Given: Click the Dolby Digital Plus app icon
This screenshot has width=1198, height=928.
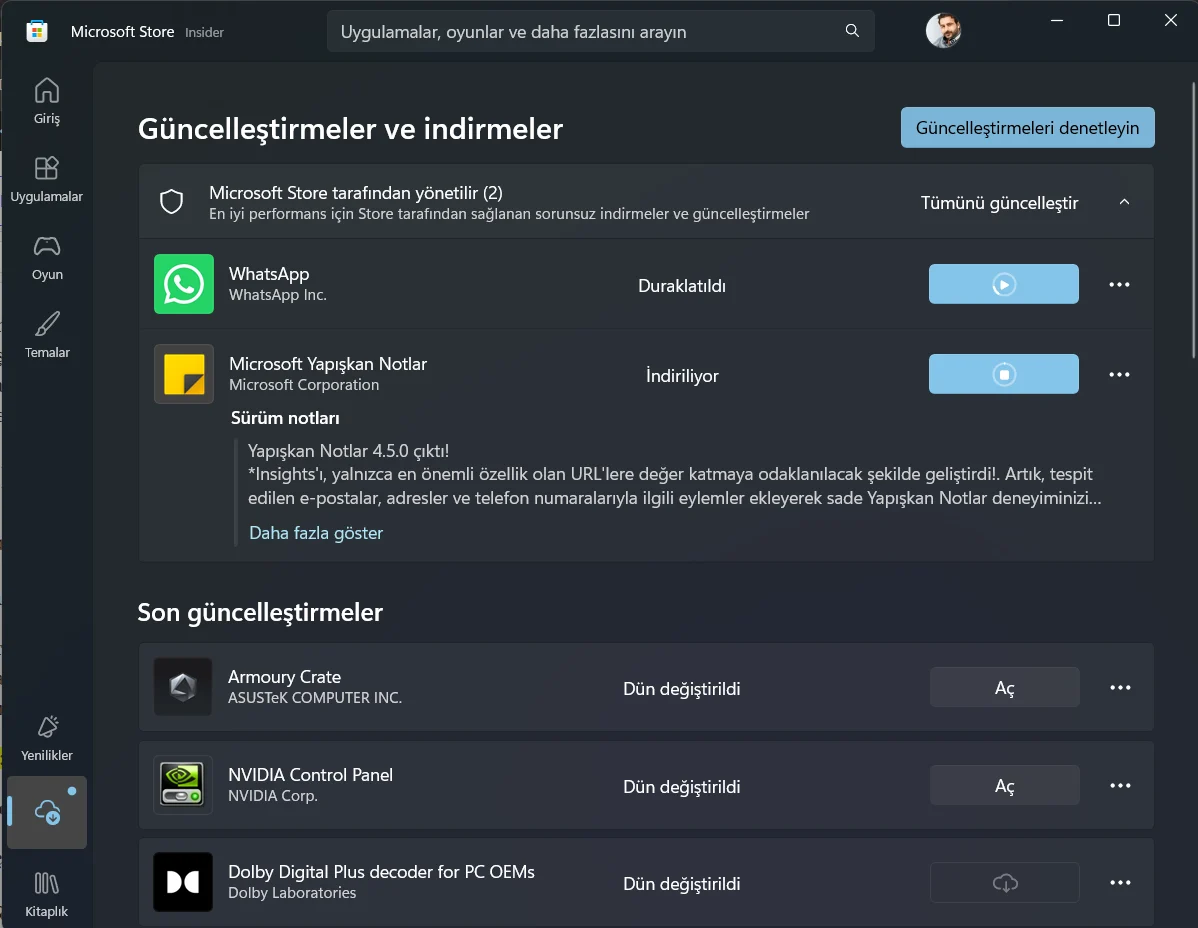Looking at the screenshot, I should click(x=183, y=882).
